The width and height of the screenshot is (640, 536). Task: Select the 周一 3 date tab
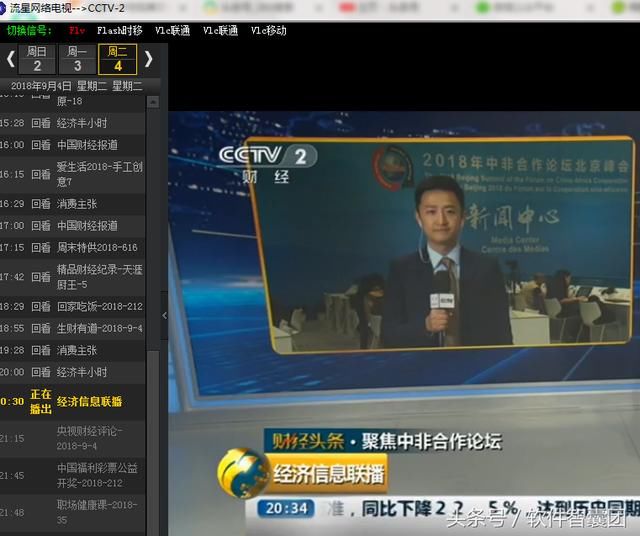coord(77,59)
